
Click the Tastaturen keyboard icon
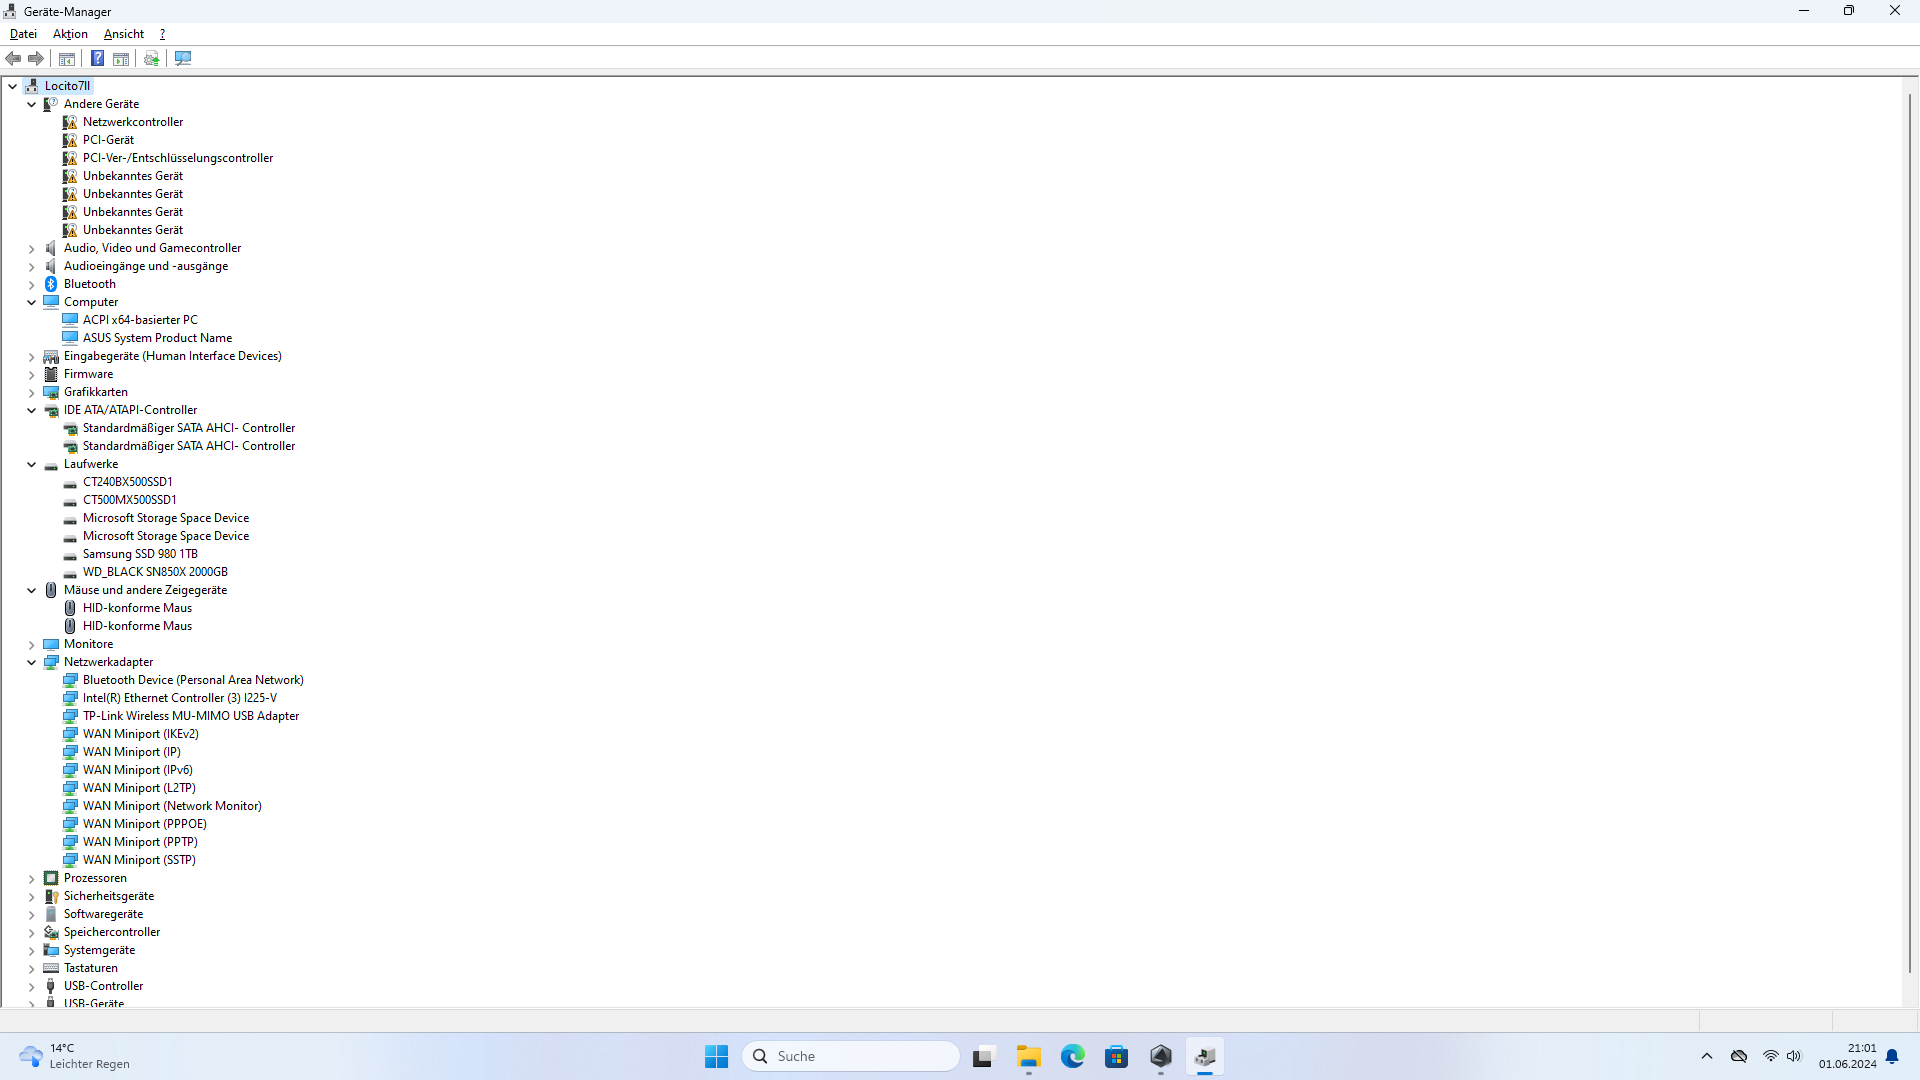click(x=51, y=968)
